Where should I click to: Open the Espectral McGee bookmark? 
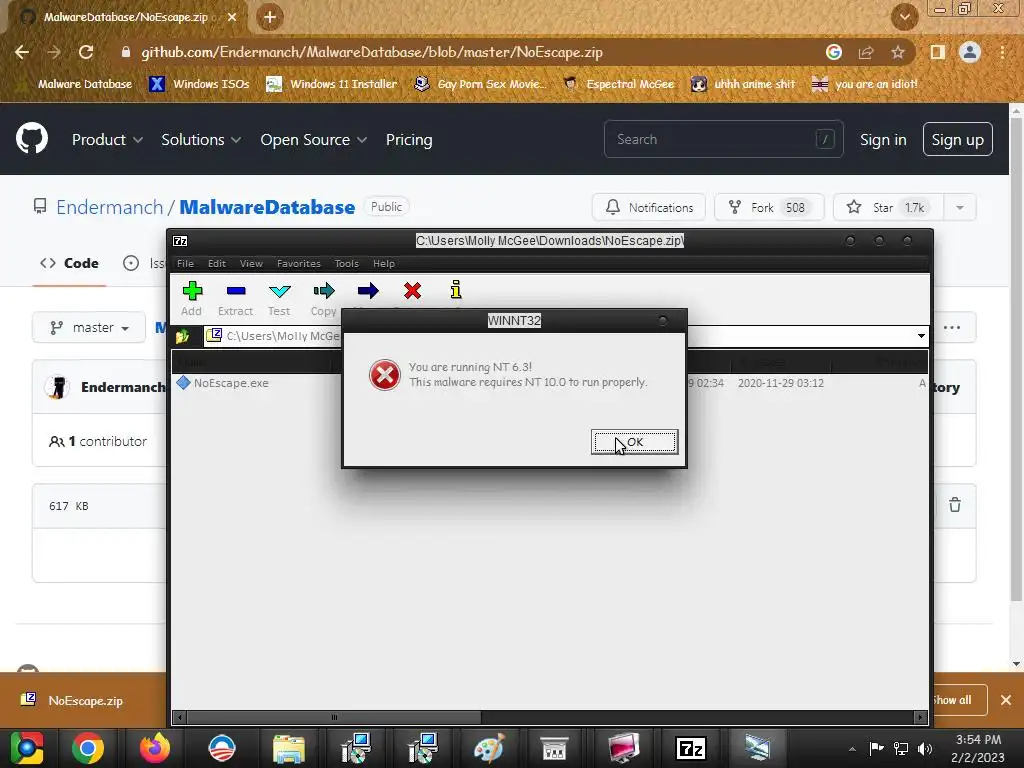(619, 84)
